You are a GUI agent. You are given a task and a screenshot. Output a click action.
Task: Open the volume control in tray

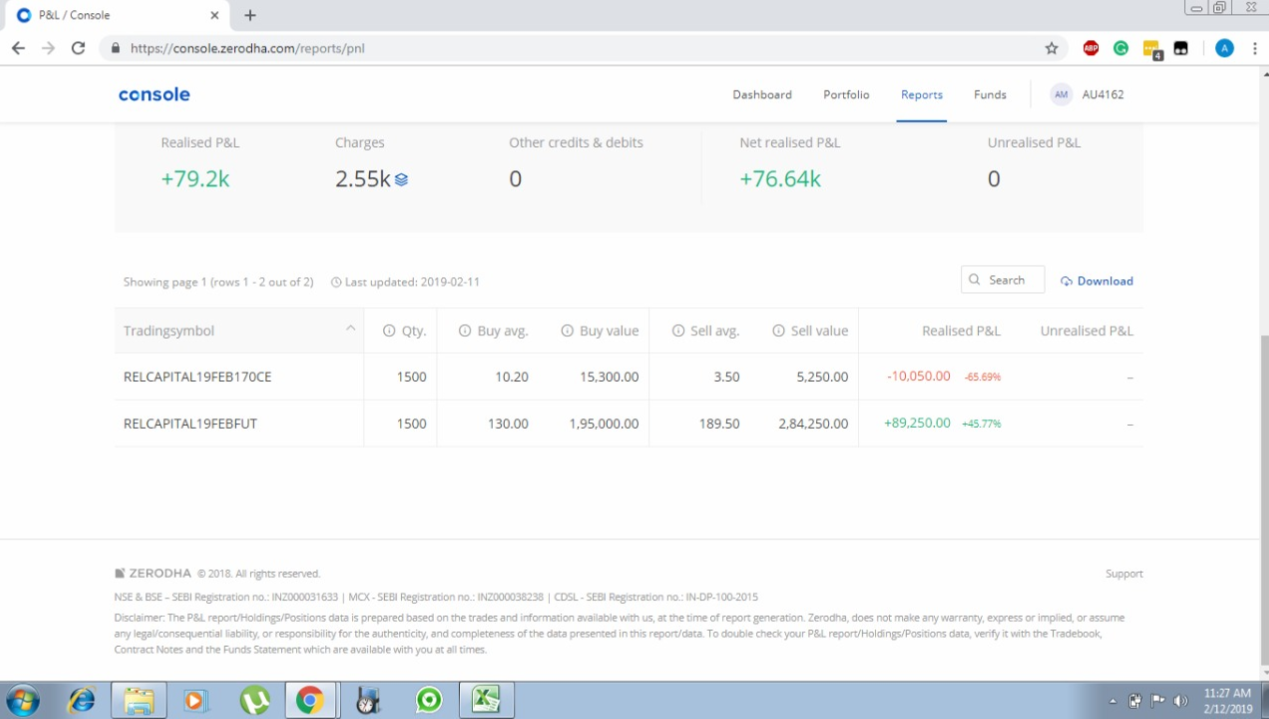1181,701
